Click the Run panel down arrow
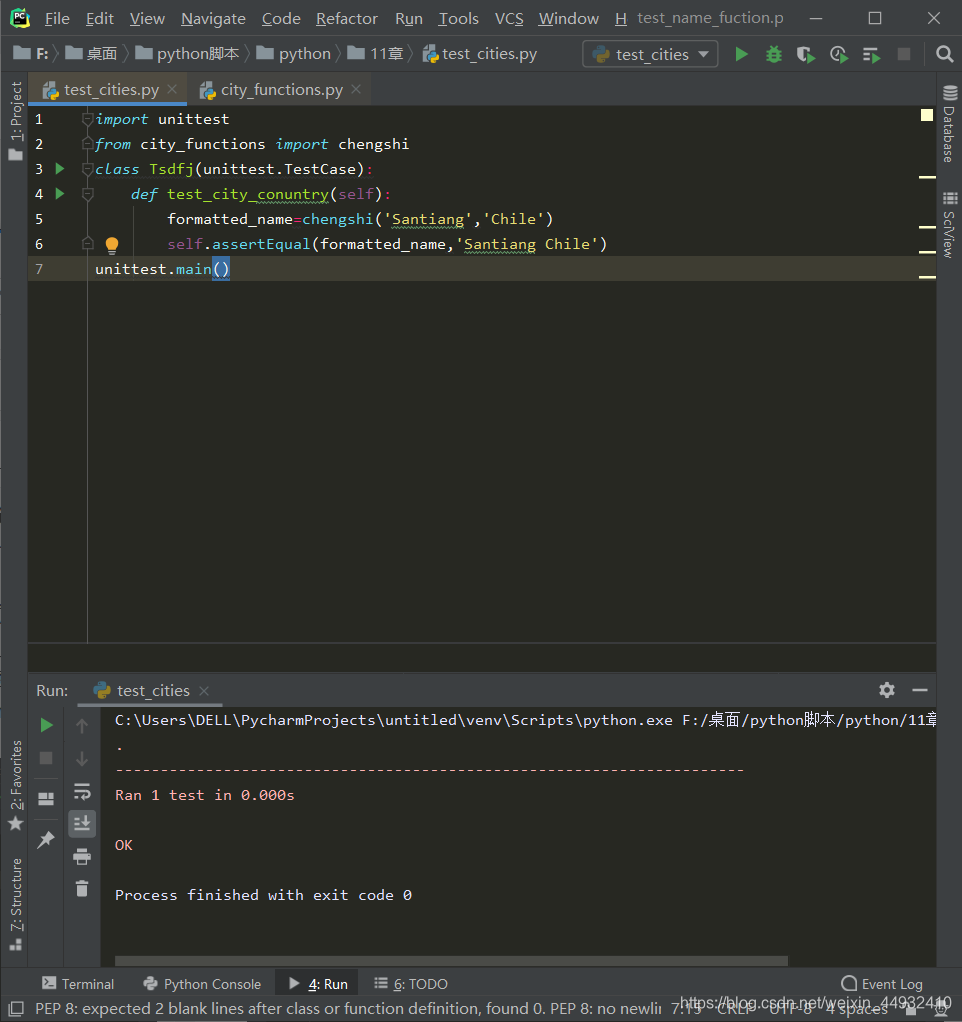The width and height of the screenshot is (962, 1022). pos(81,759)
